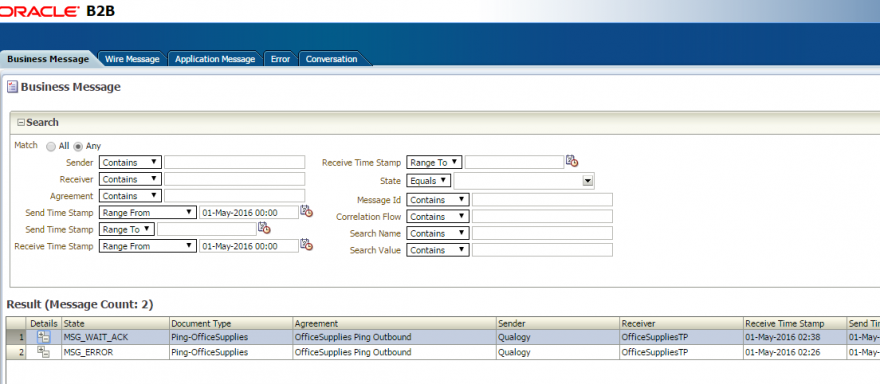Open the Conversation tab
880x384 pixels.
(331, 59)
